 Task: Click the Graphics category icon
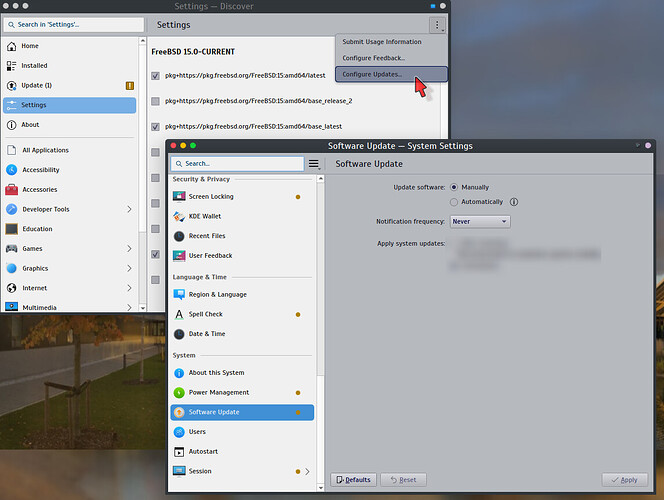[11, 268]
